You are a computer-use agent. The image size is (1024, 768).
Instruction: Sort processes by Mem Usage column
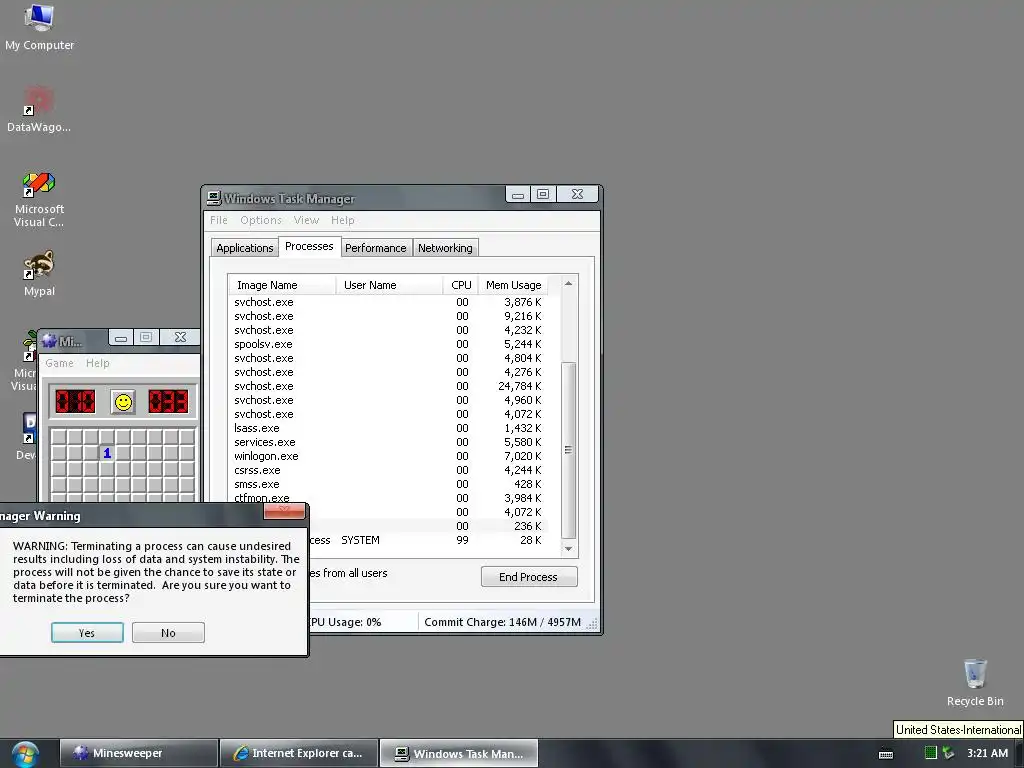[x=513, y=285]
